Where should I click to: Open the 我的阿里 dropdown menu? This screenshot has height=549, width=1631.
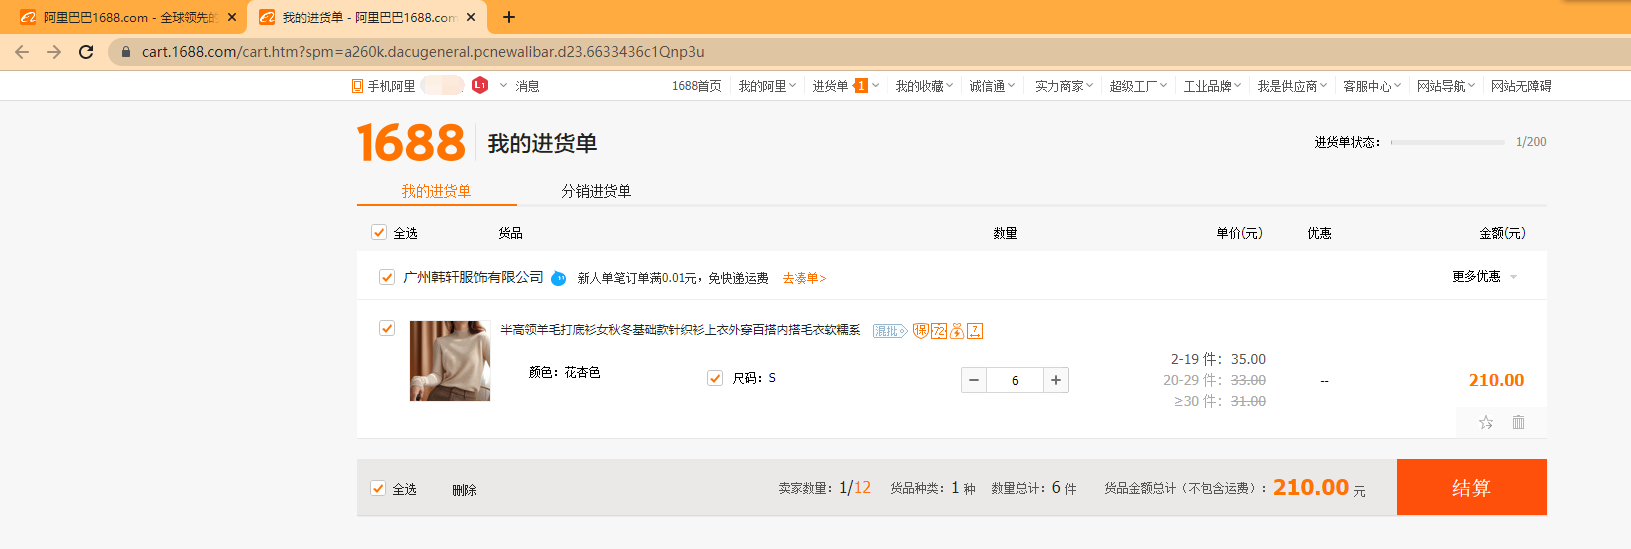tap(767, 86)
